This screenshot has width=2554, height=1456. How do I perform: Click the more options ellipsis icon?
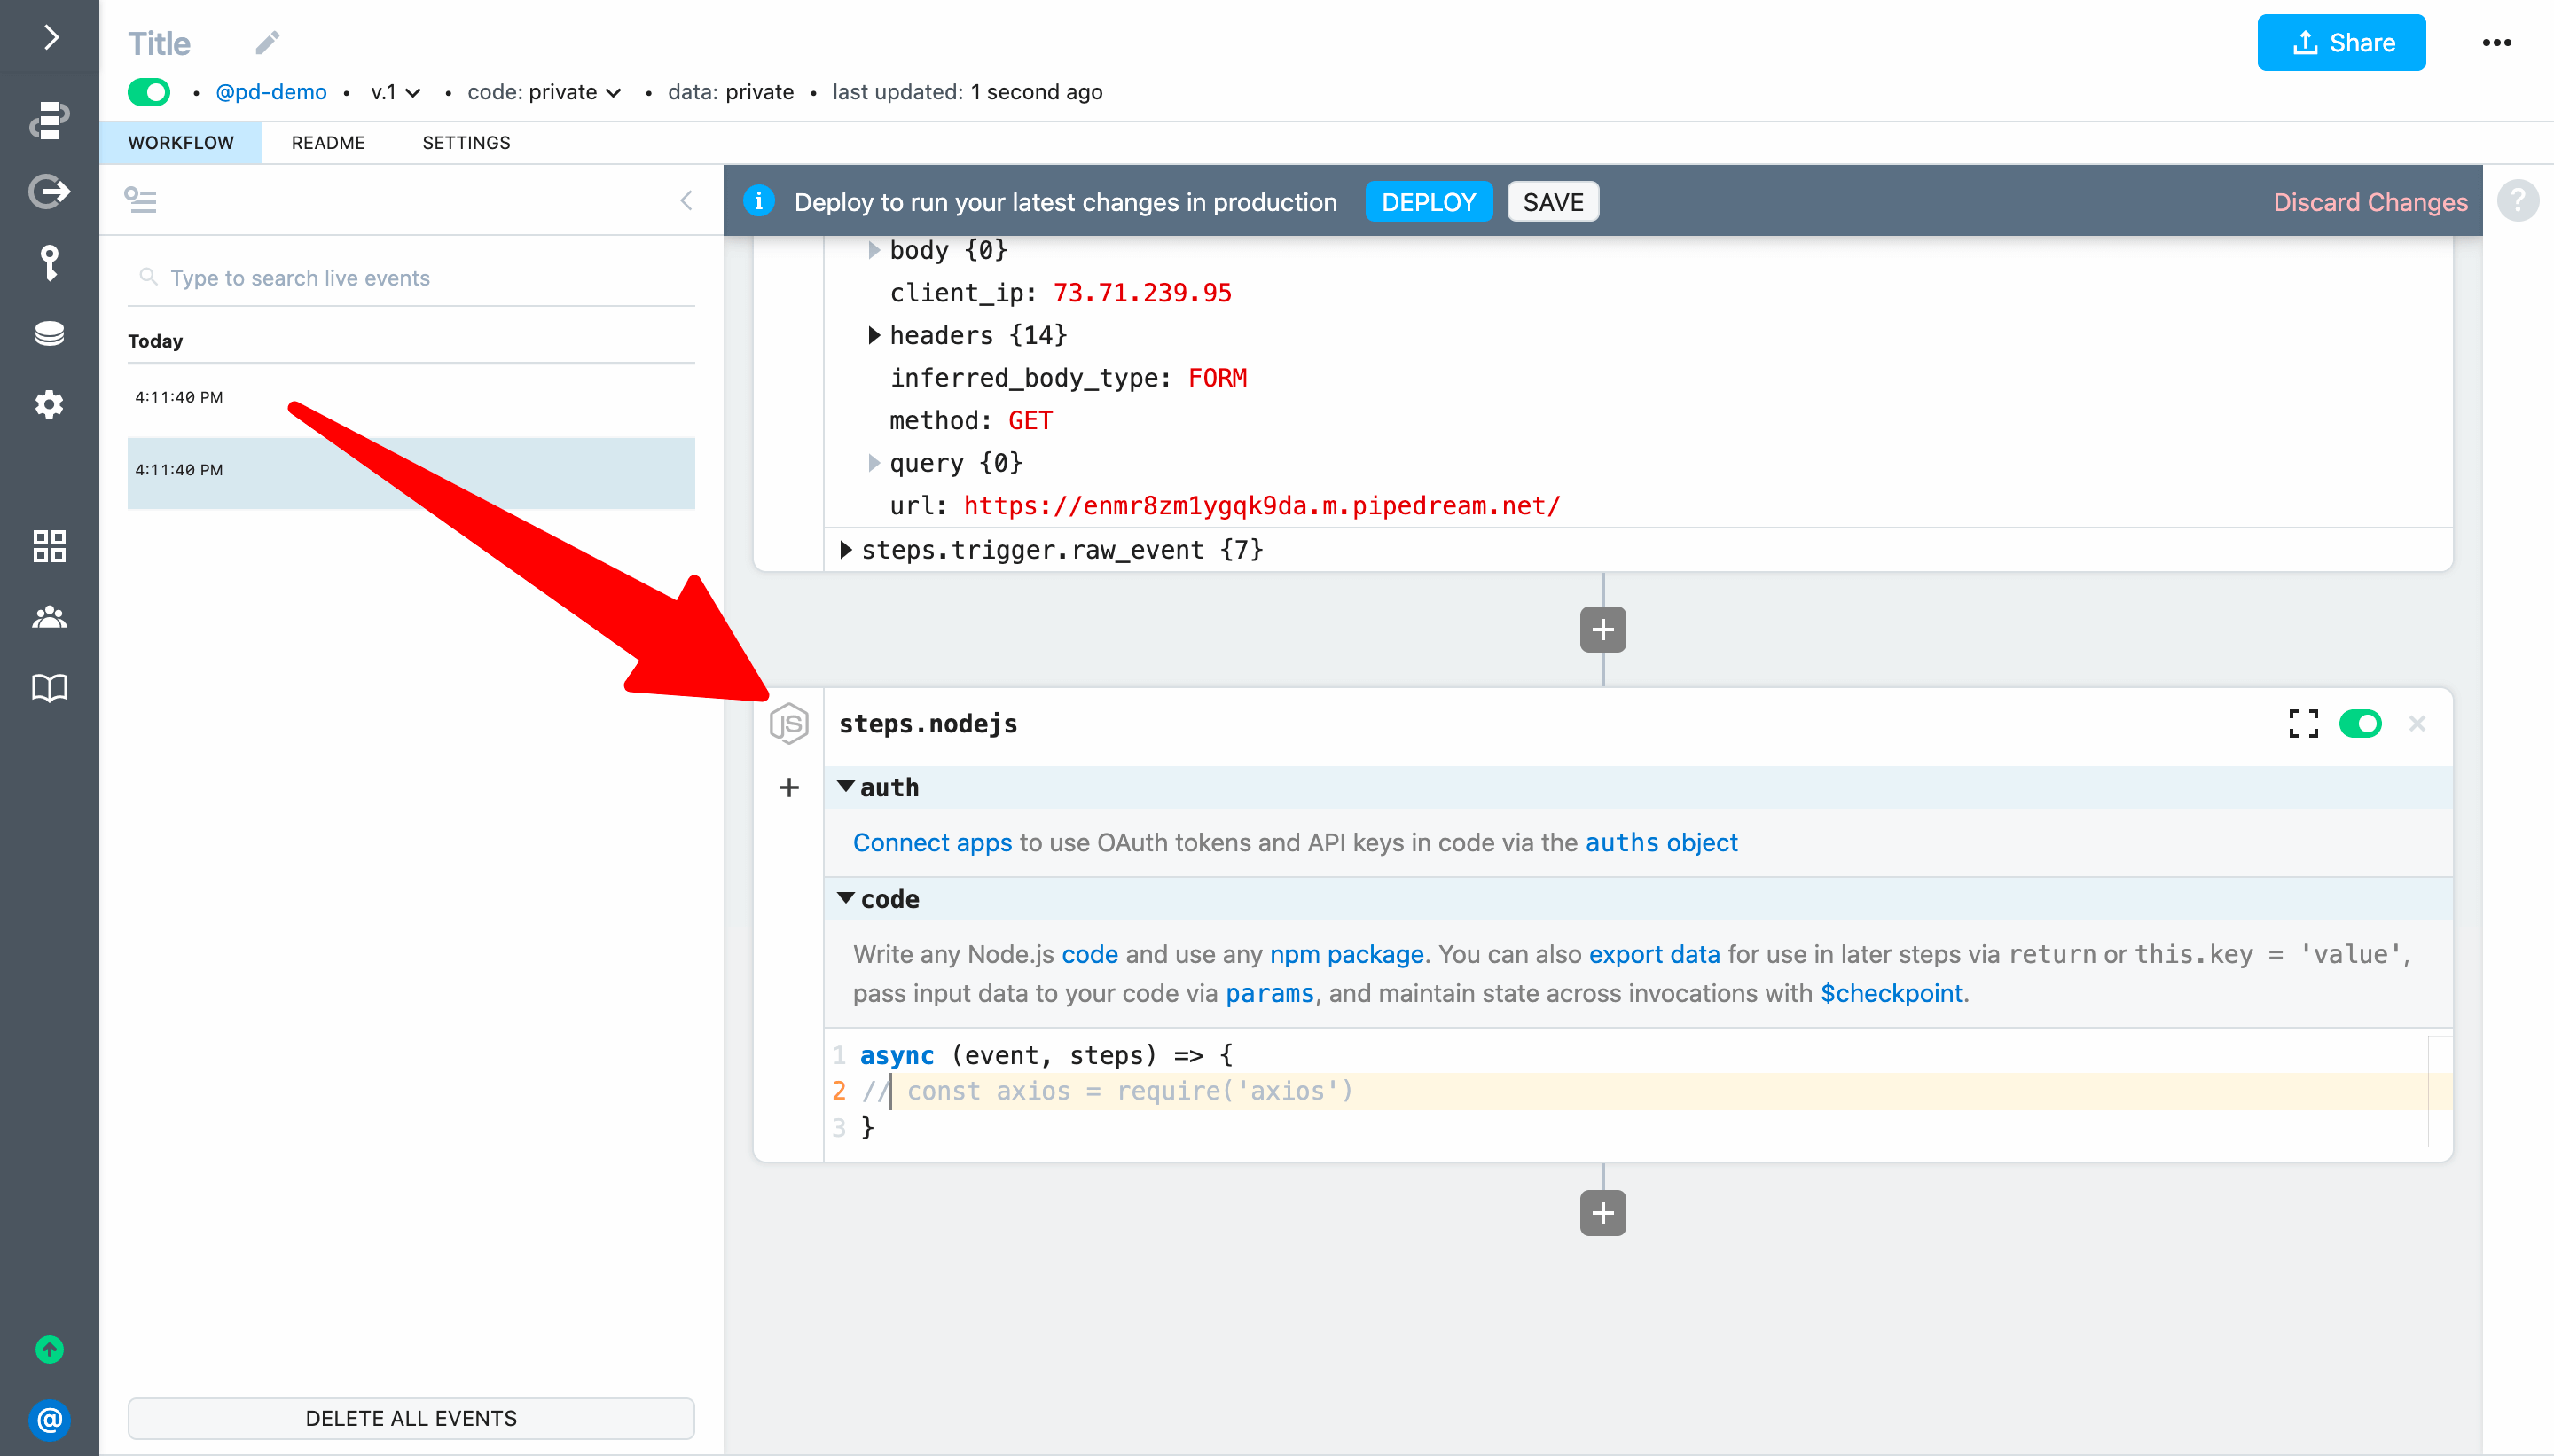coord(2496,43)
